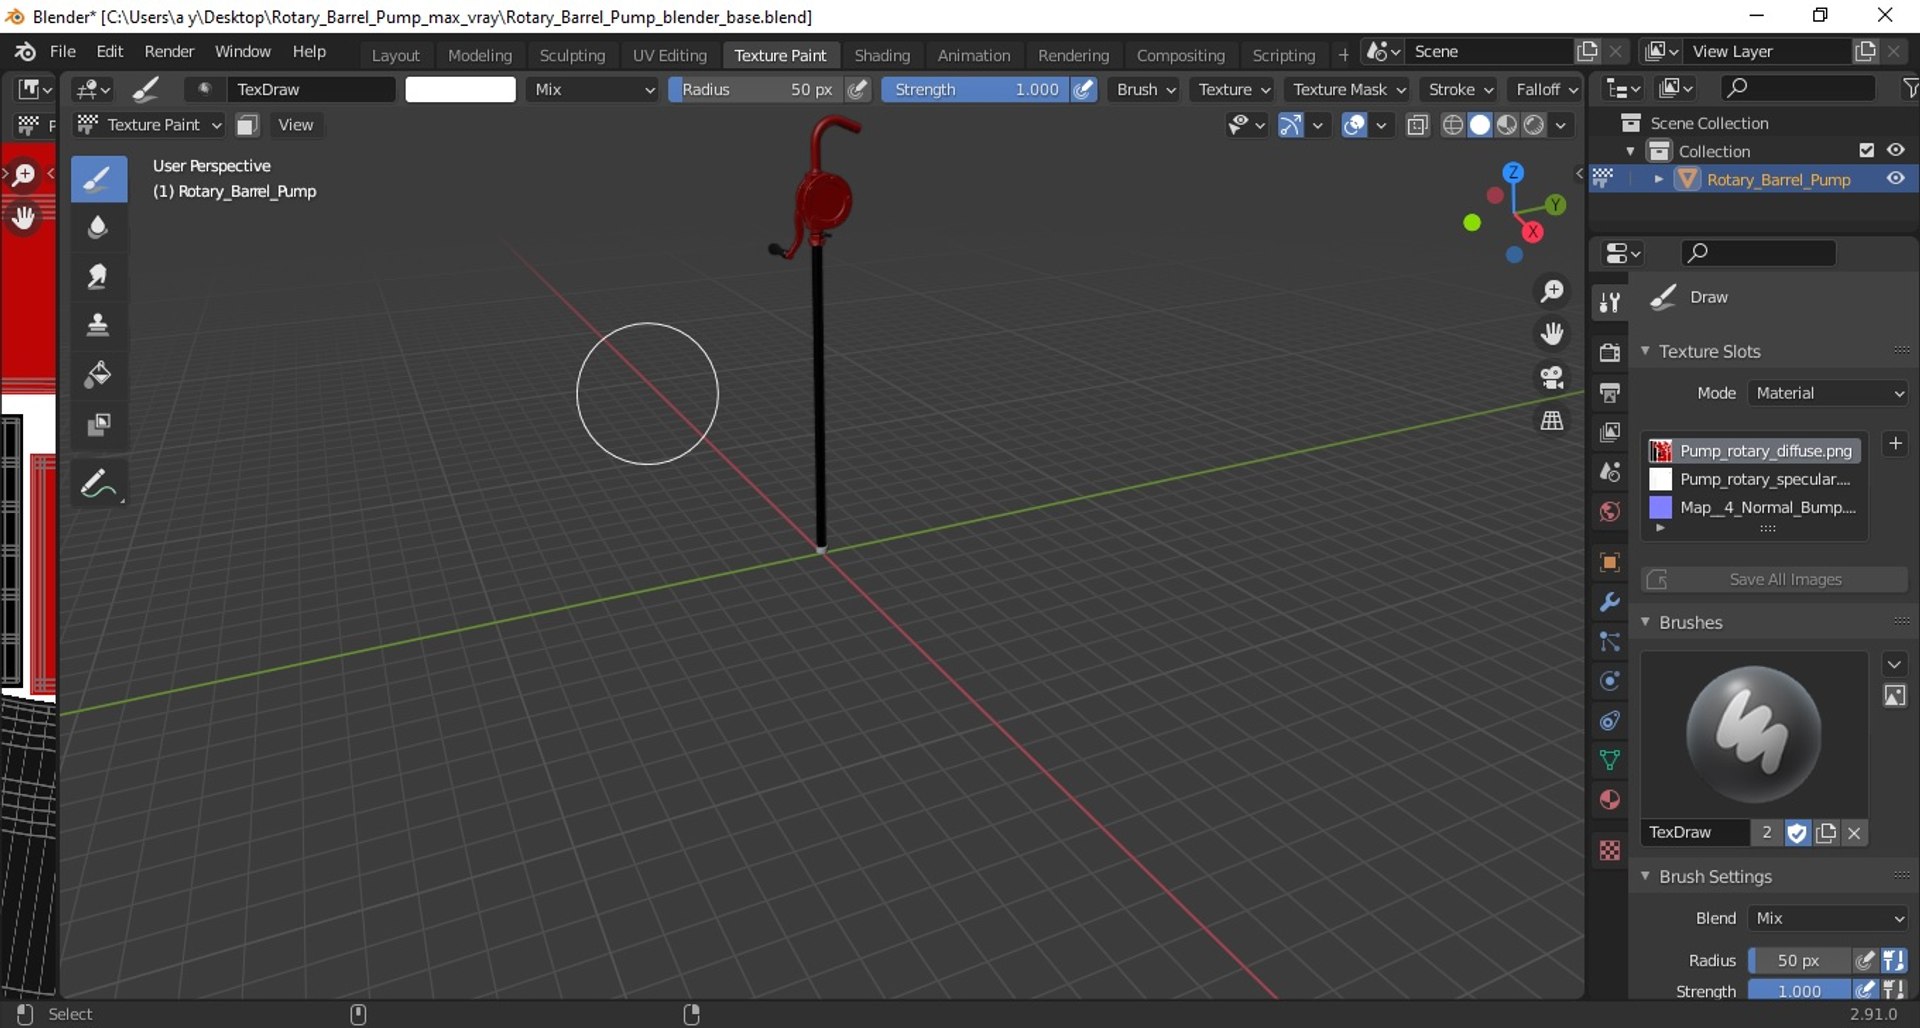Select the Fill bucket tool
Viewport: 1920px width, 1028px height.
[x=98, y=375]
